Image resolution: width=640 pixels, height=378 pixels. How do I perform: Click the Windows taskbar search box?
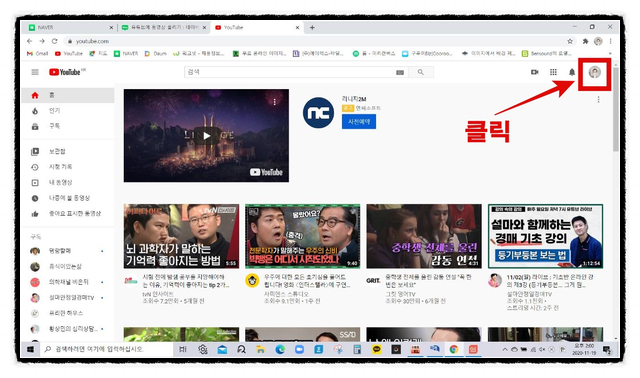(106, 349)
